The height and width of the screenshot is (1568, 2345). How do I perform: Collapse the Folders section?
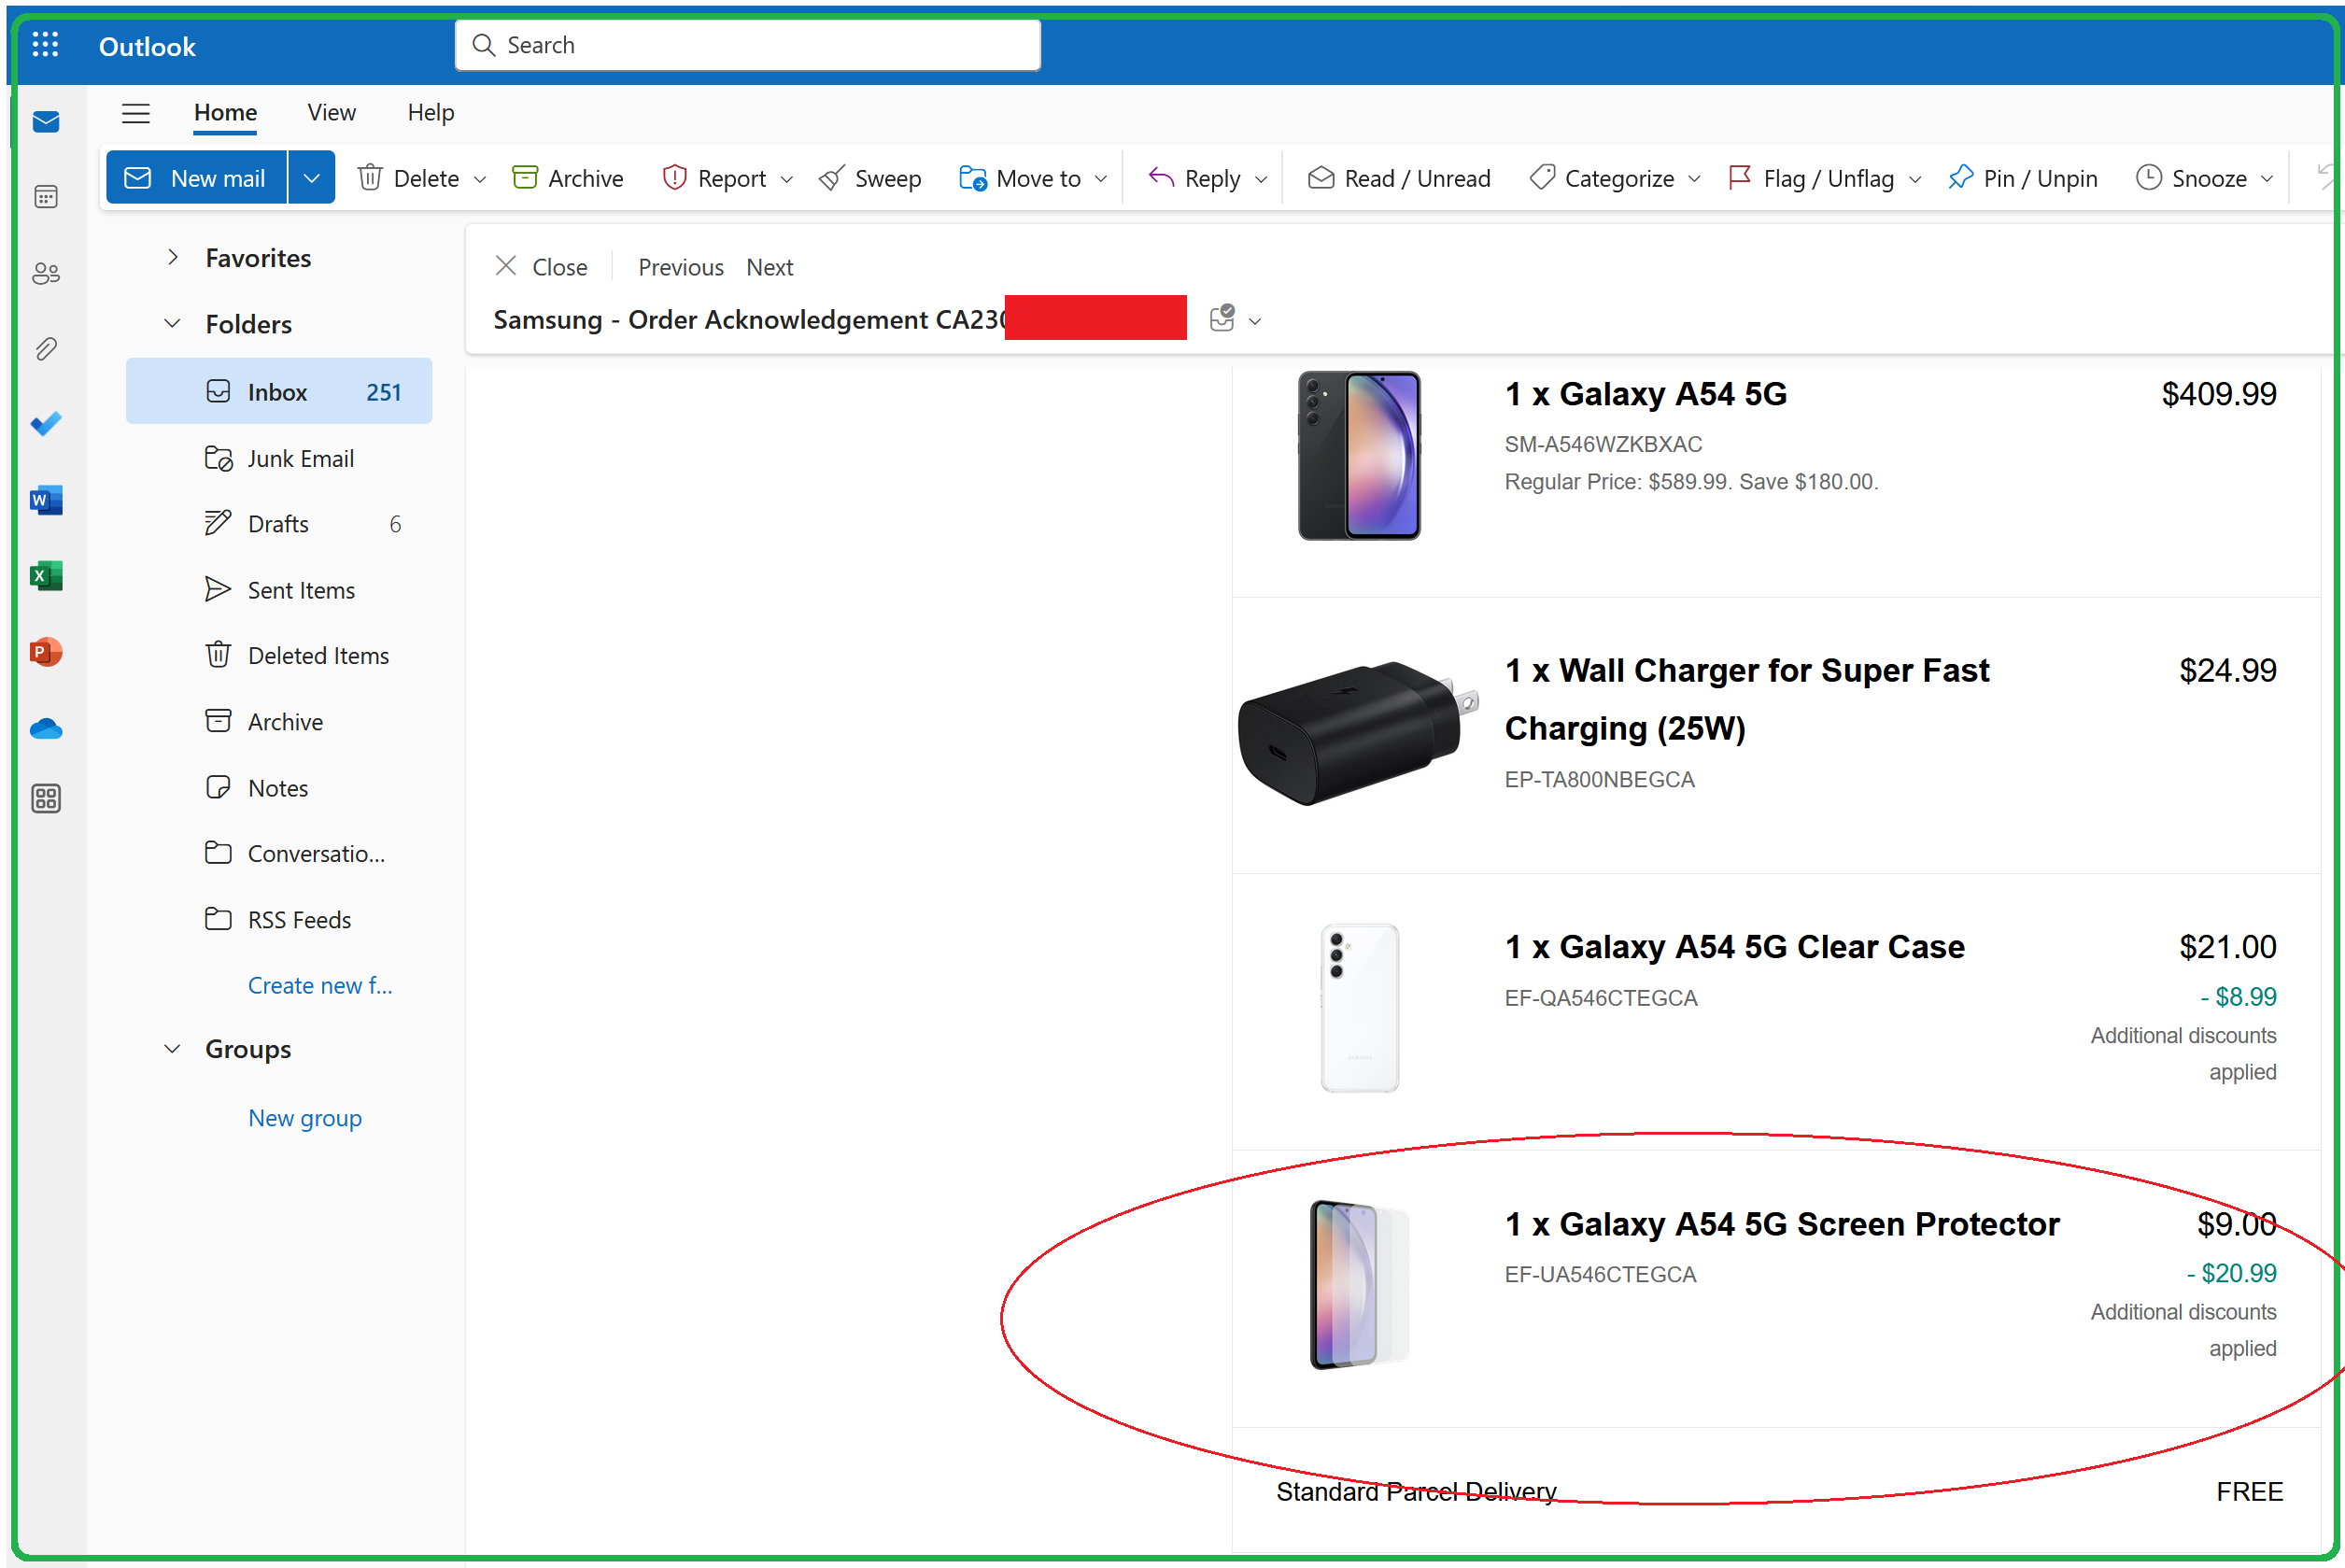click(173, 323)
